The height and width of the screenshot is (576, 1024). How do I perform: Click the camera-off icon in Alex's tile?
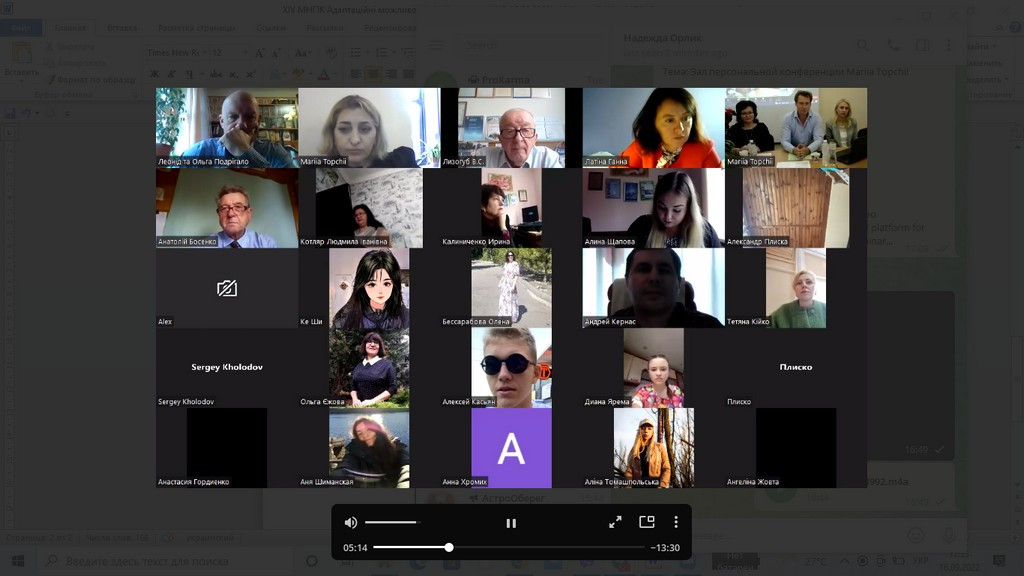coord(227,288)
